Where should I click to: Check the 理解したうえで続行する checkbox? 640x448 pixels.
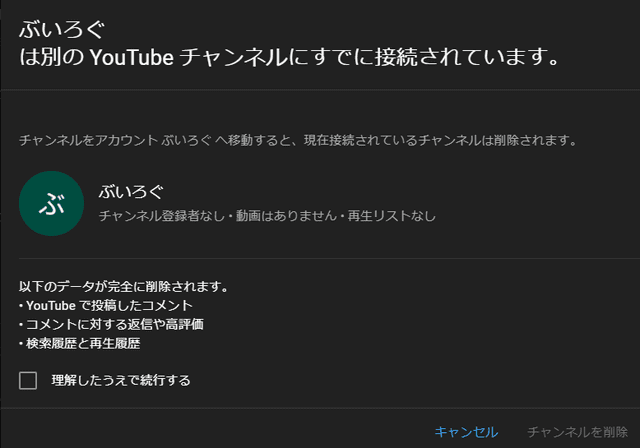(x=28, y=380)
